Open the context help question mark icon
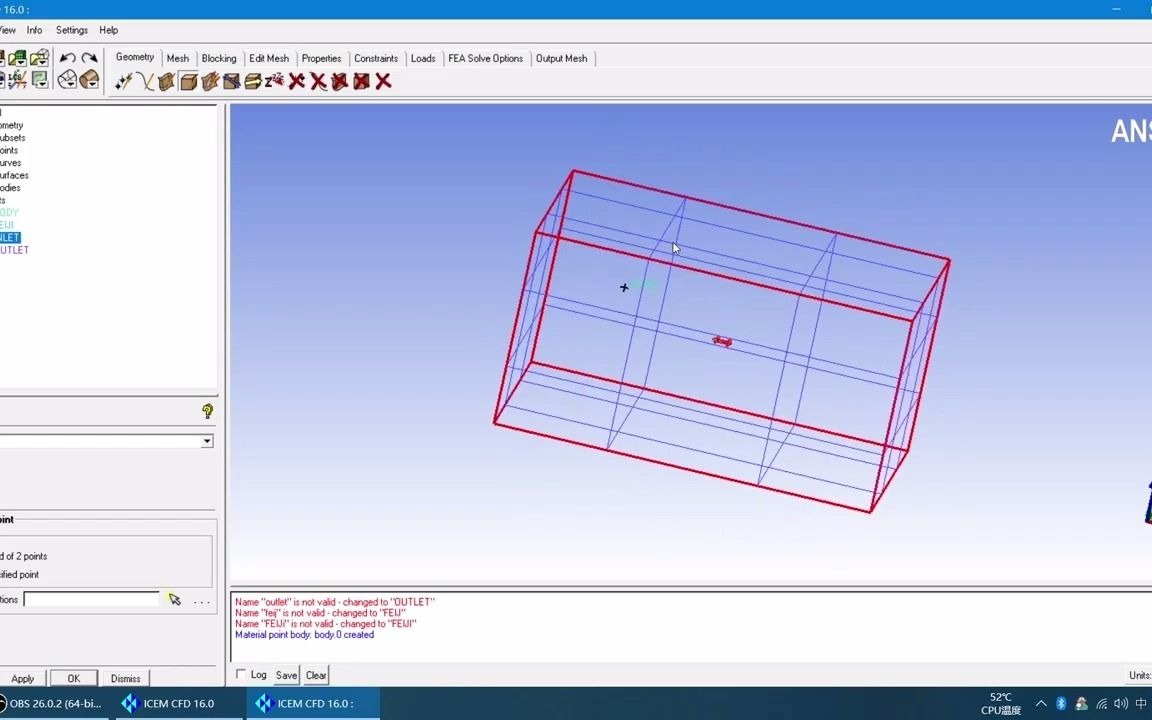This screenshot has height=720, width=1152. (x=206, y=411)
